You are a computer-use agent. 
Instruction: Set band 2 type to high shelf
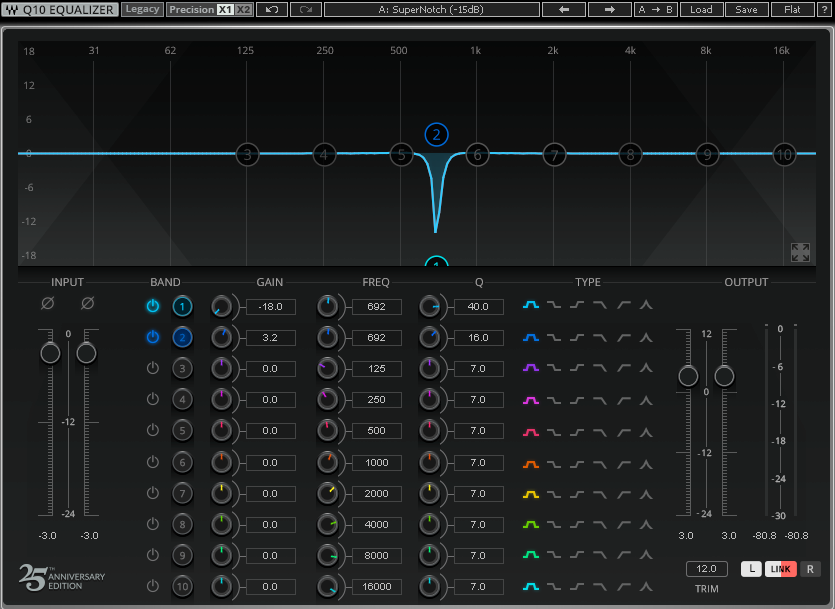577,338
